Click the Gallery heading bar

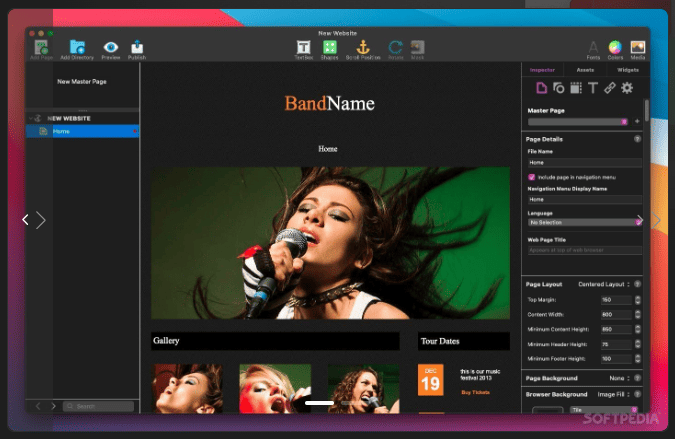pos(275,341)
